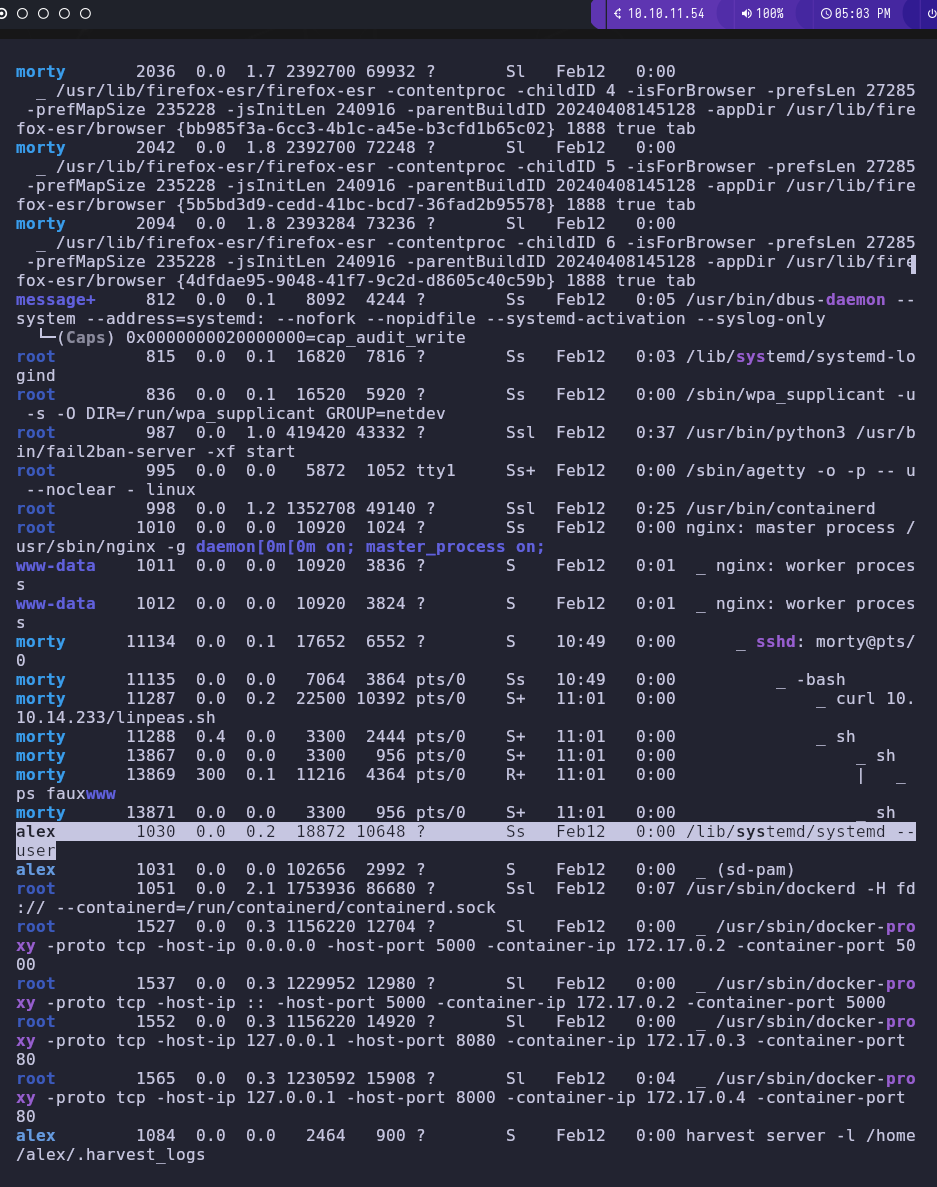The image size is (937, 1187).
Task: Click "master_process on;" highlighted text
Action: pos(455,547)
